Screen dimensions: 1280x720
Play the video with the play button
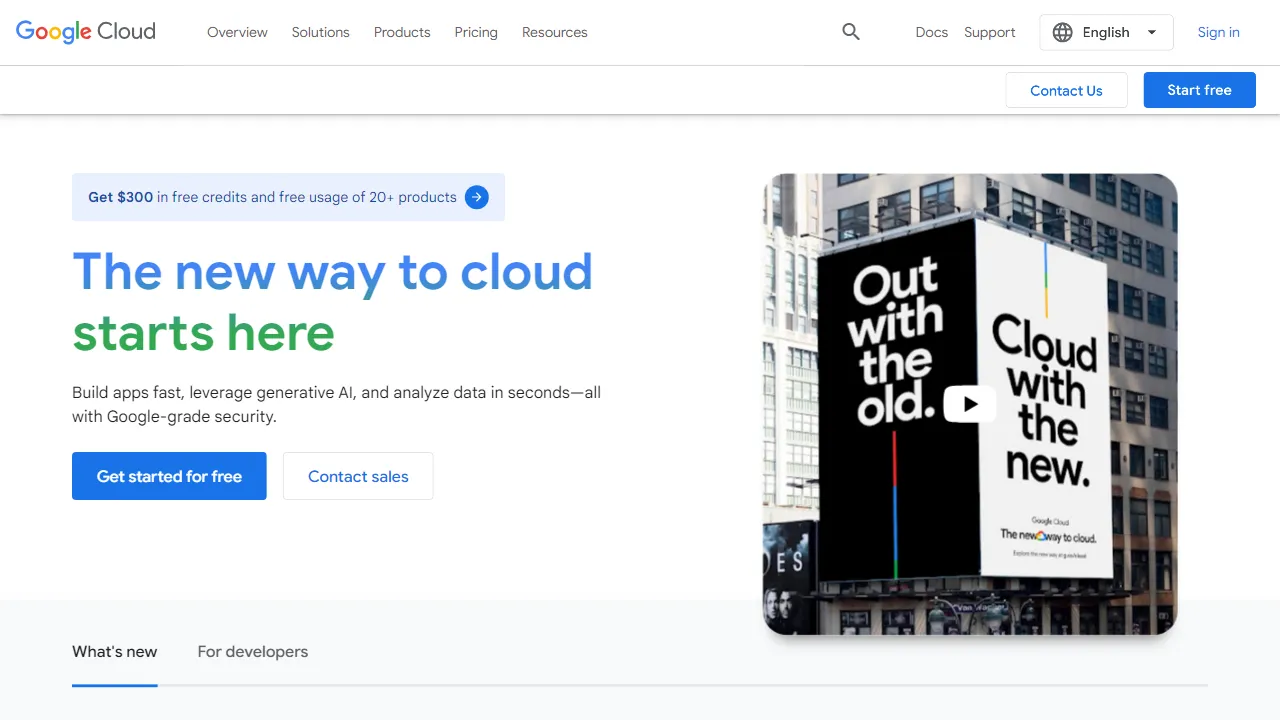pos(969,404)
